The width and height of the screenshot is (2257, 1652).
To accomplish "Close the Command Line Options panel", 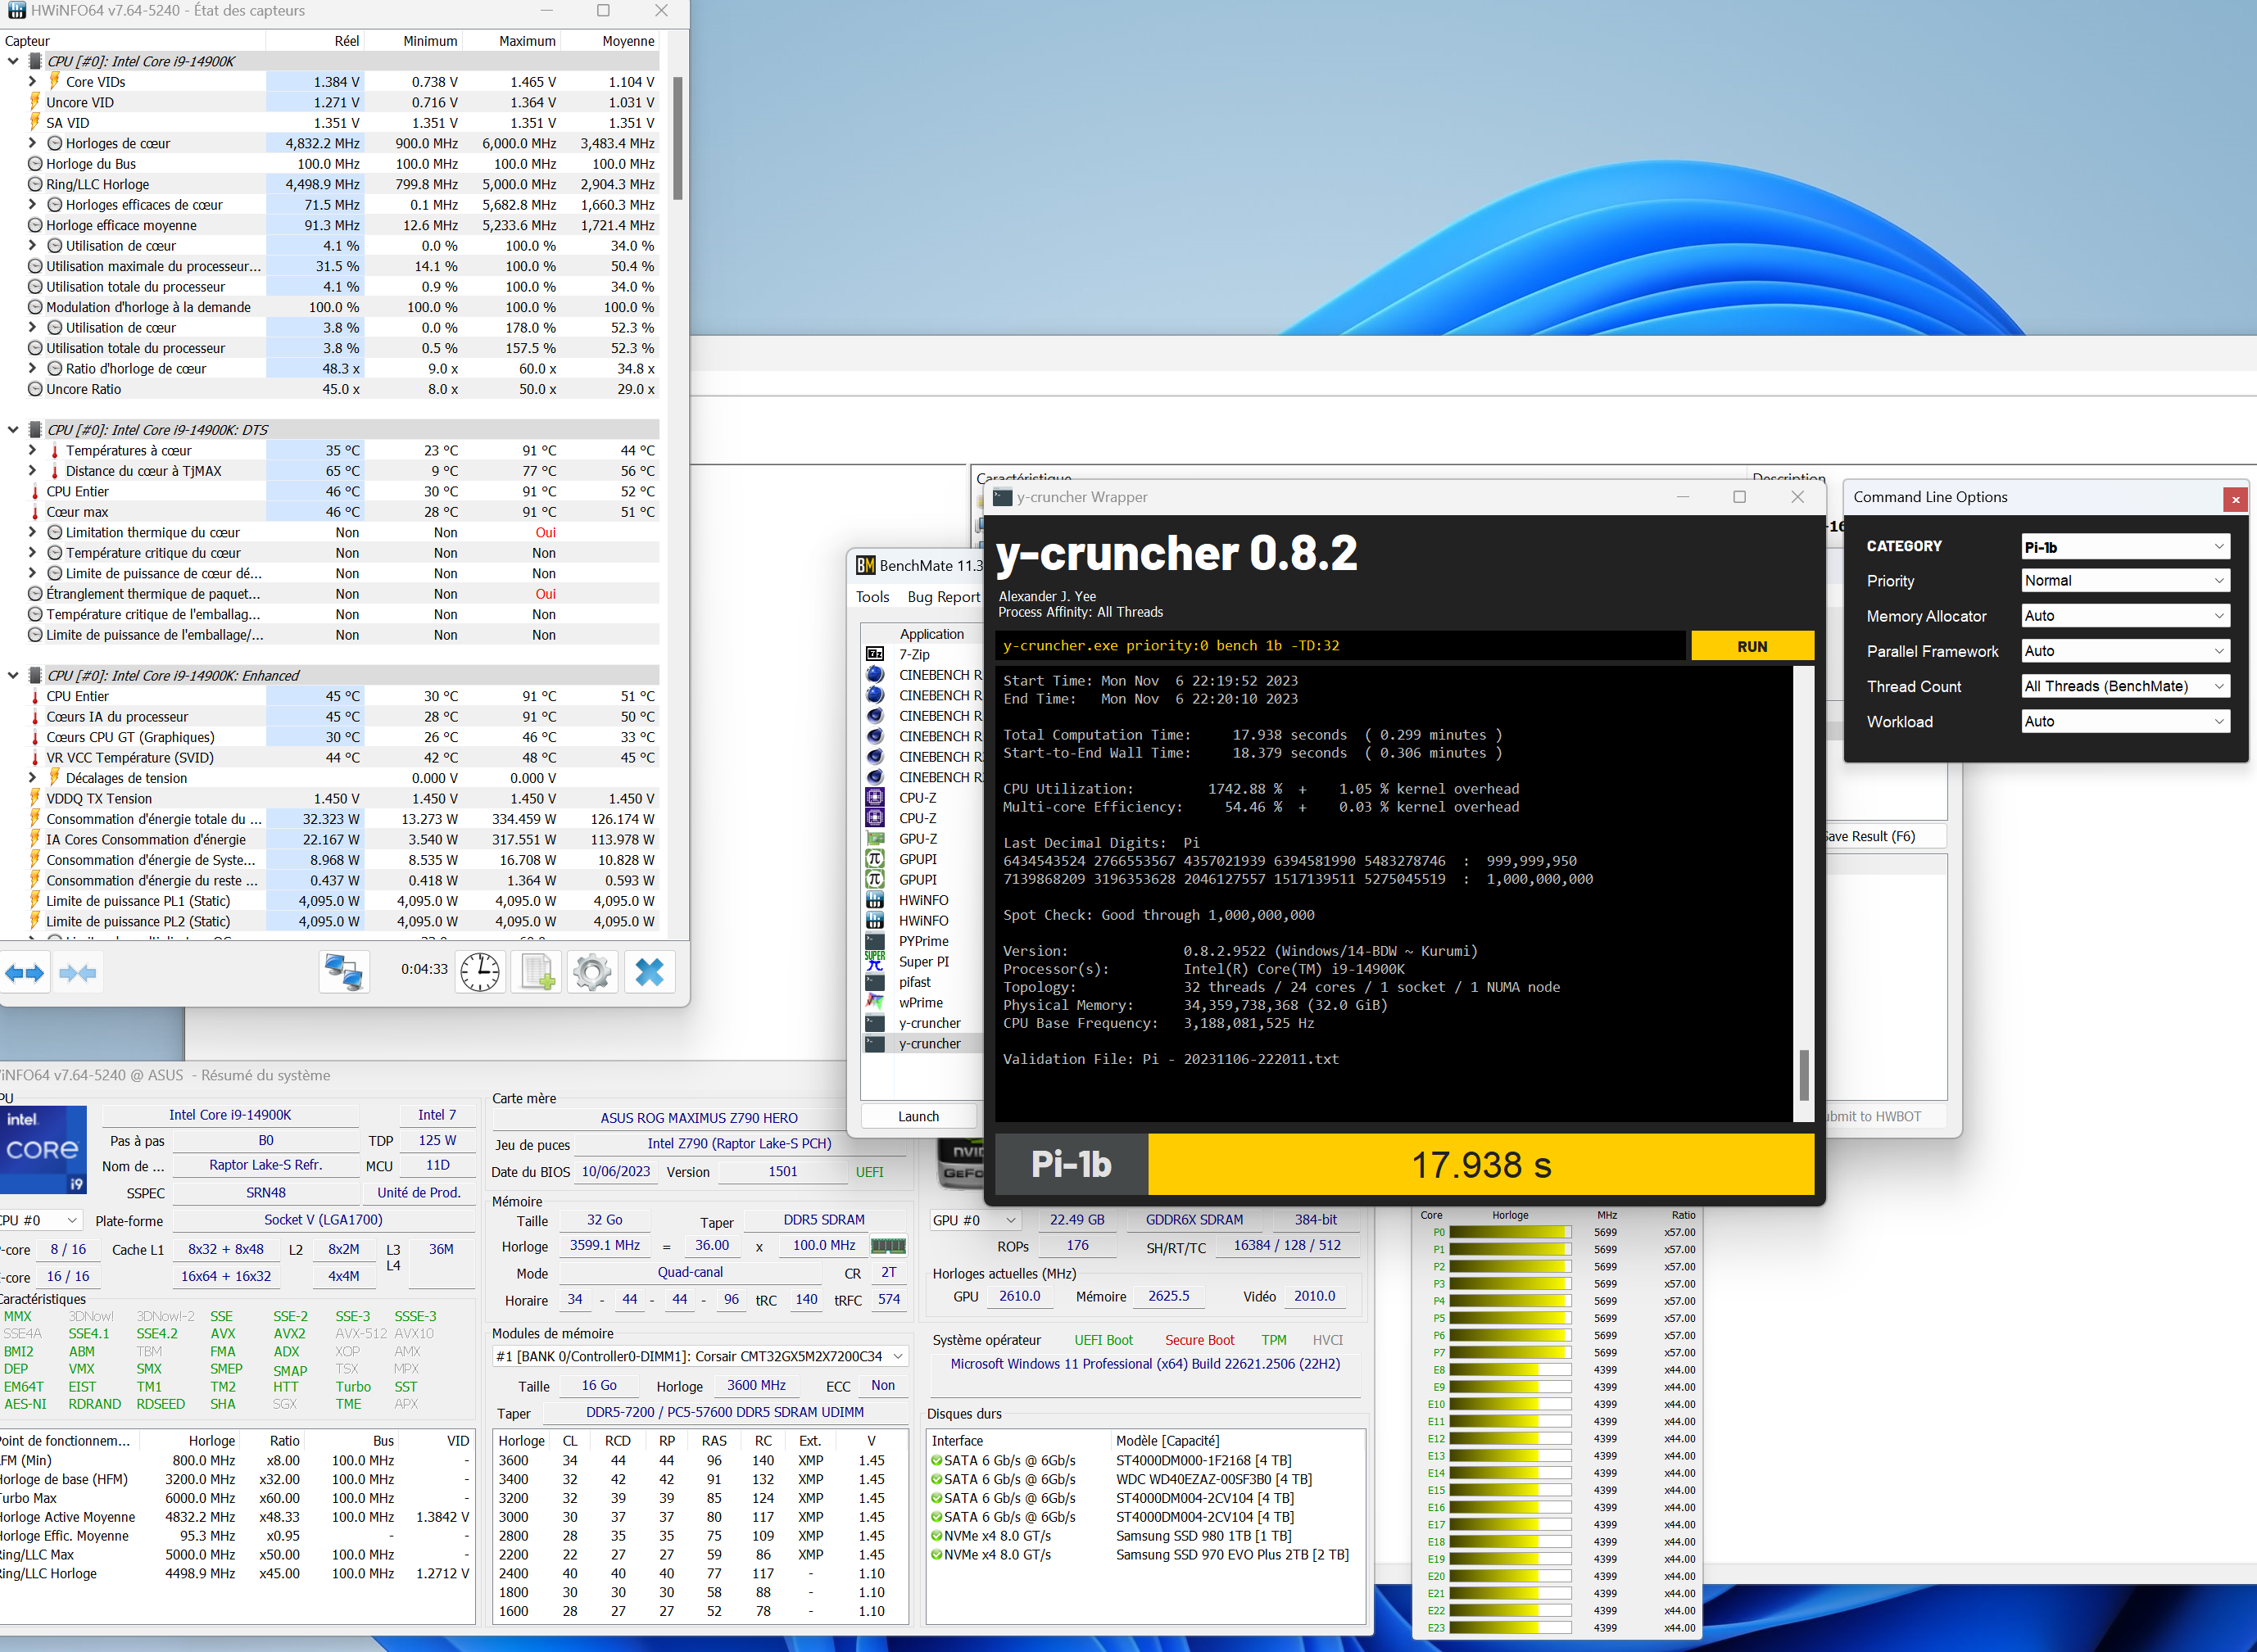I will point(2236,499).
